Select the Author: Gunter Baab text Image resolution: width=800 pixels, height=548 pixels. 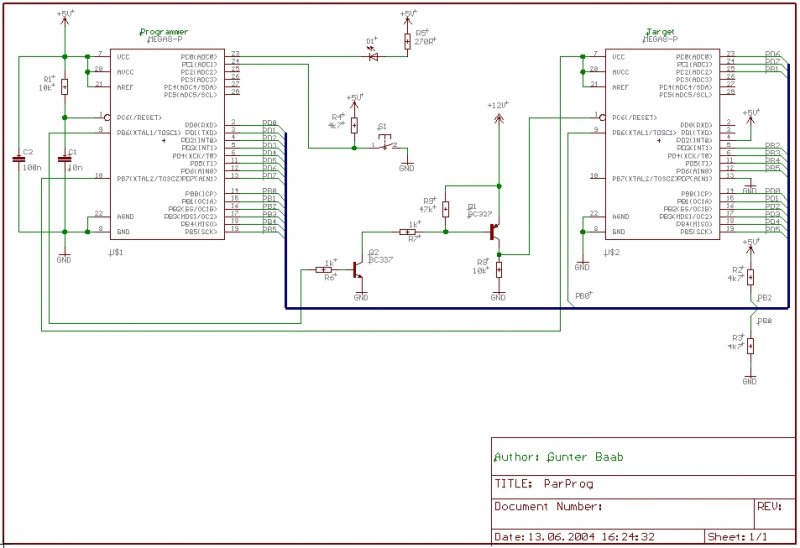point(559,457)
